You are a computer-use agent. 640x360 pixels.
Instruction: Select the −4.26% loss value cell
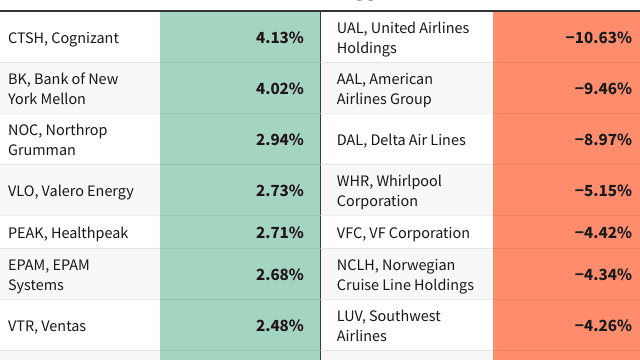coord(567,325)
